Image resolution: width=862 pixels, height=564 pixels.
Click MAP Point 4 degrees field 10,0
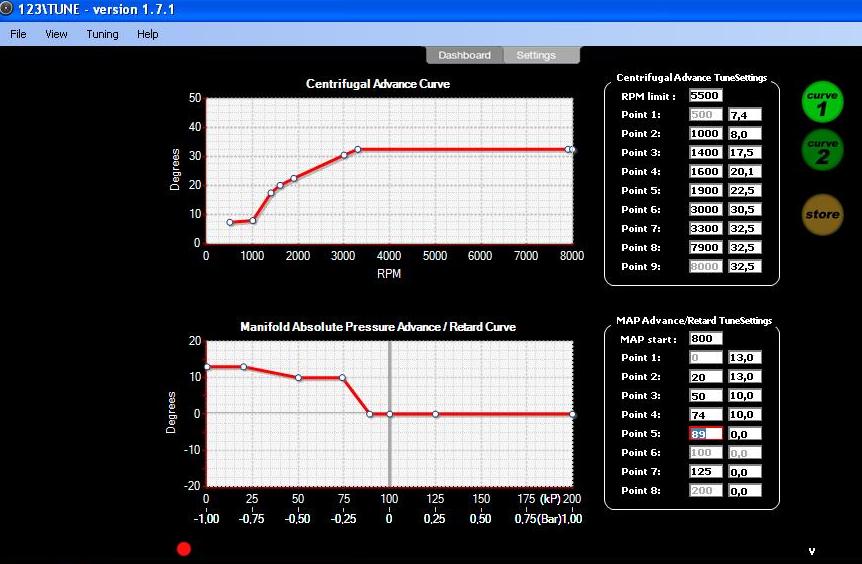click(x=745, y=415)
